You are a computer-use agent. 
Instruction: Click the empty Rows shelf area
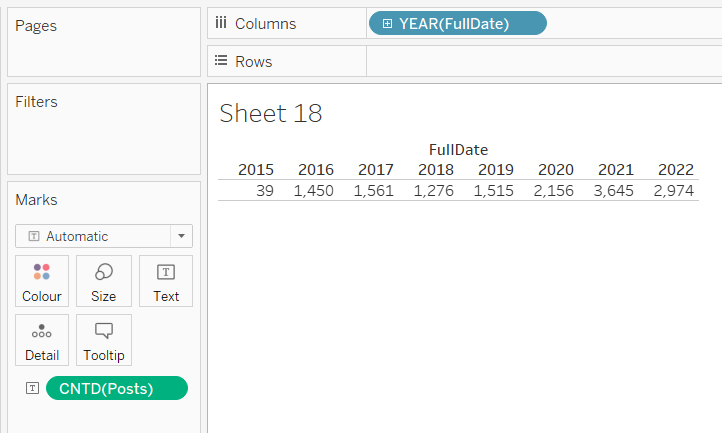click(544, 61)
